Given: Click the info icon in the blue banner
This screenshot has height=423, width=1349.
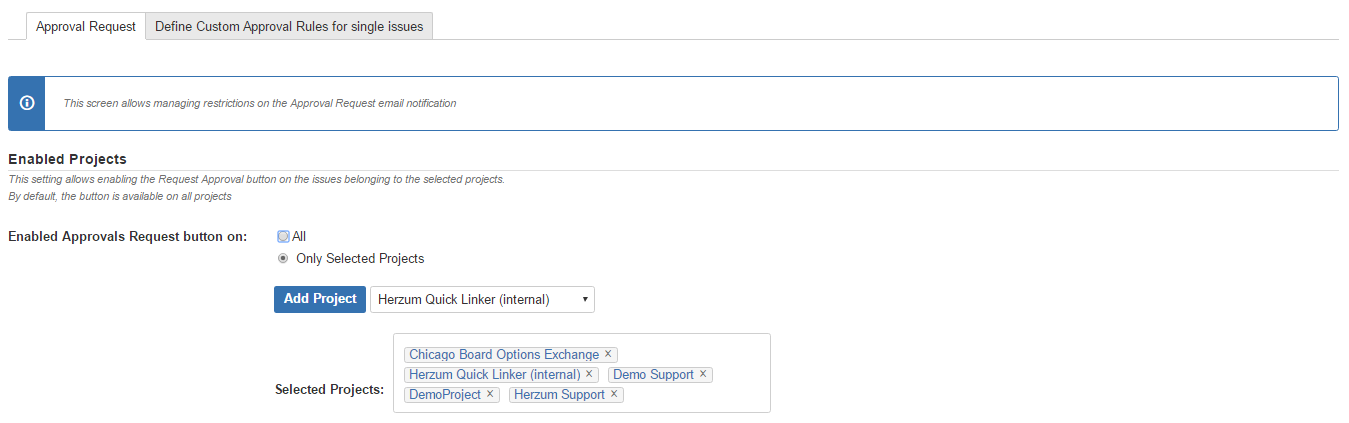Looking at the screenshot, I should pyautogui.click(x=27, y=103).
